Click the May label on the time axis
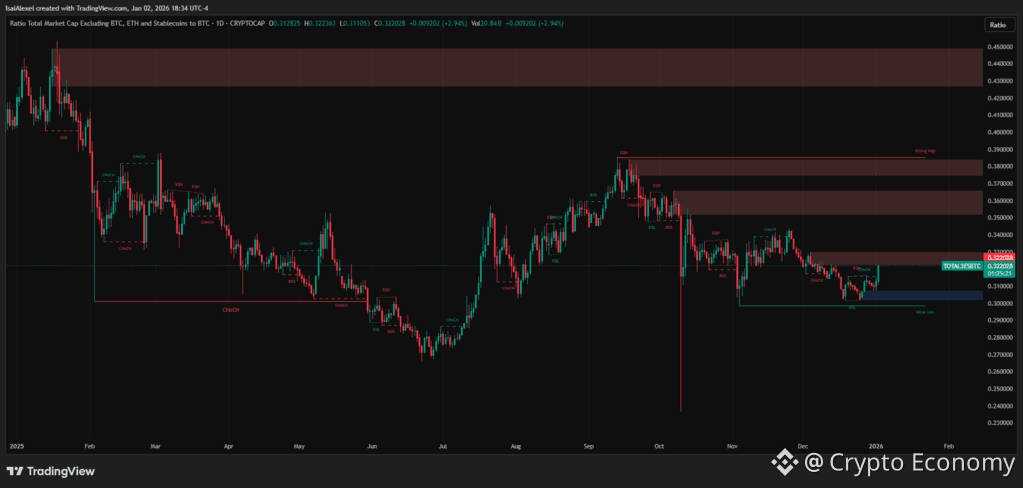 tap(299, 447)
